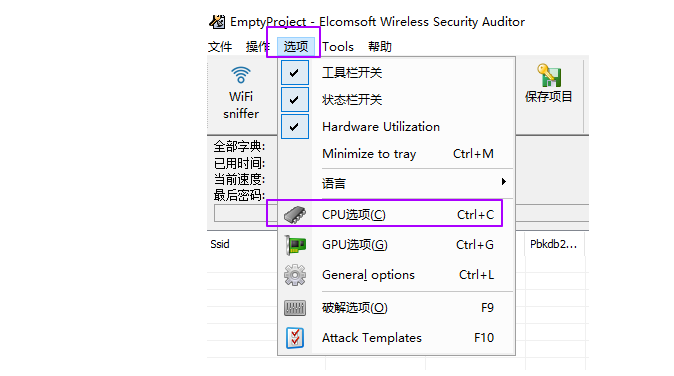This screenshot has width=674, height=376.
Task: Click the Ssid column header
Action: 220,244
